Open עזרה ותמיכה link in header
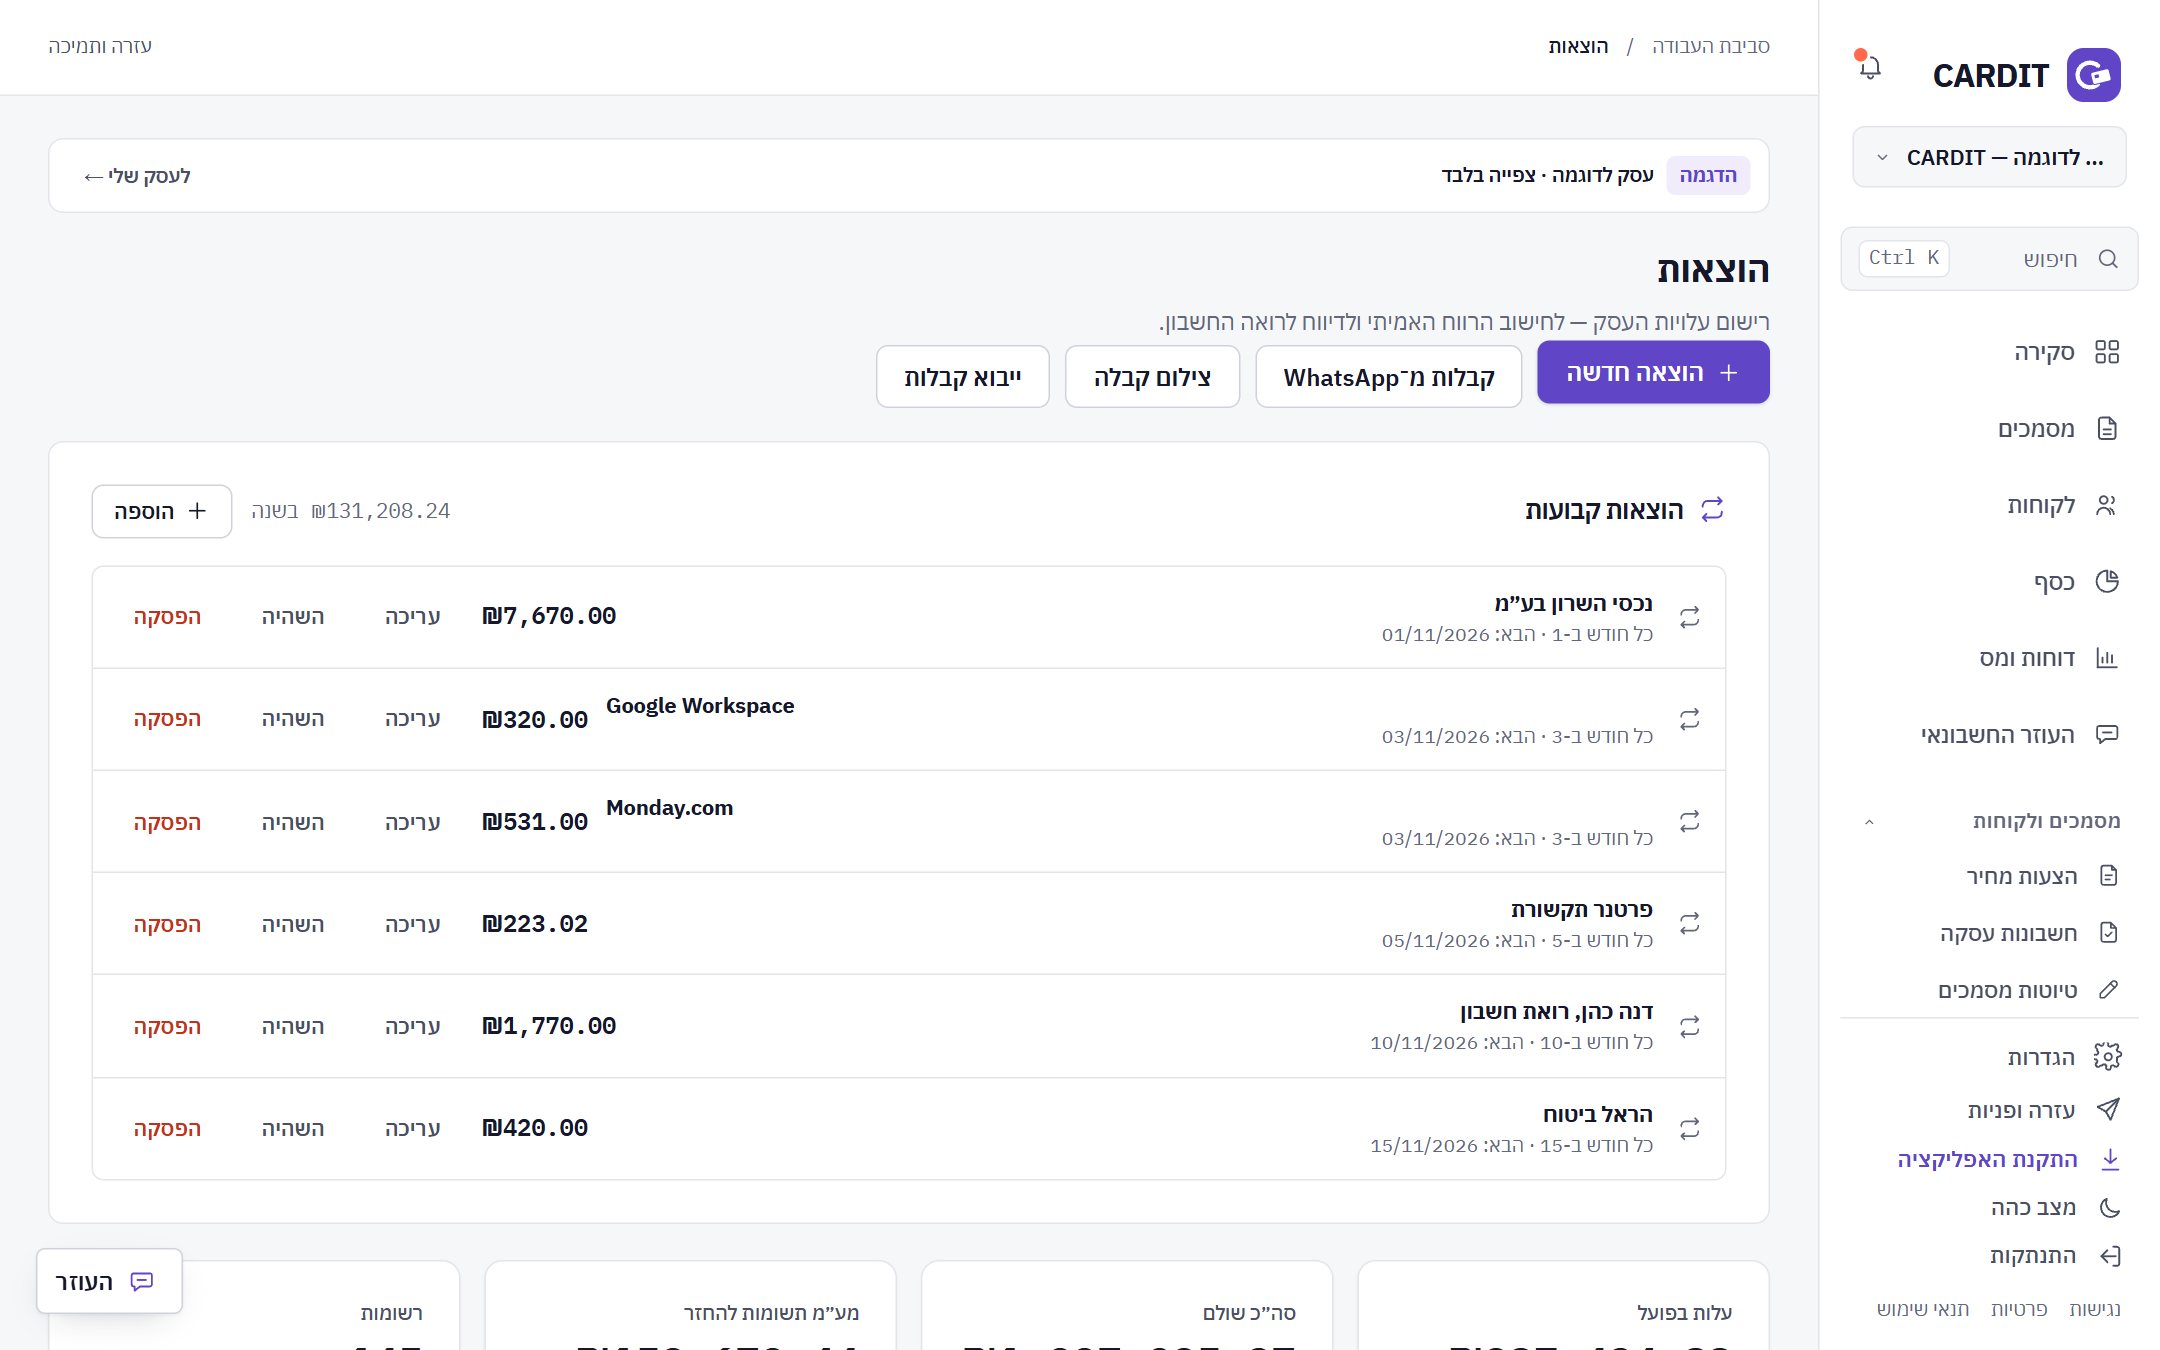 (x=100, y=46)
